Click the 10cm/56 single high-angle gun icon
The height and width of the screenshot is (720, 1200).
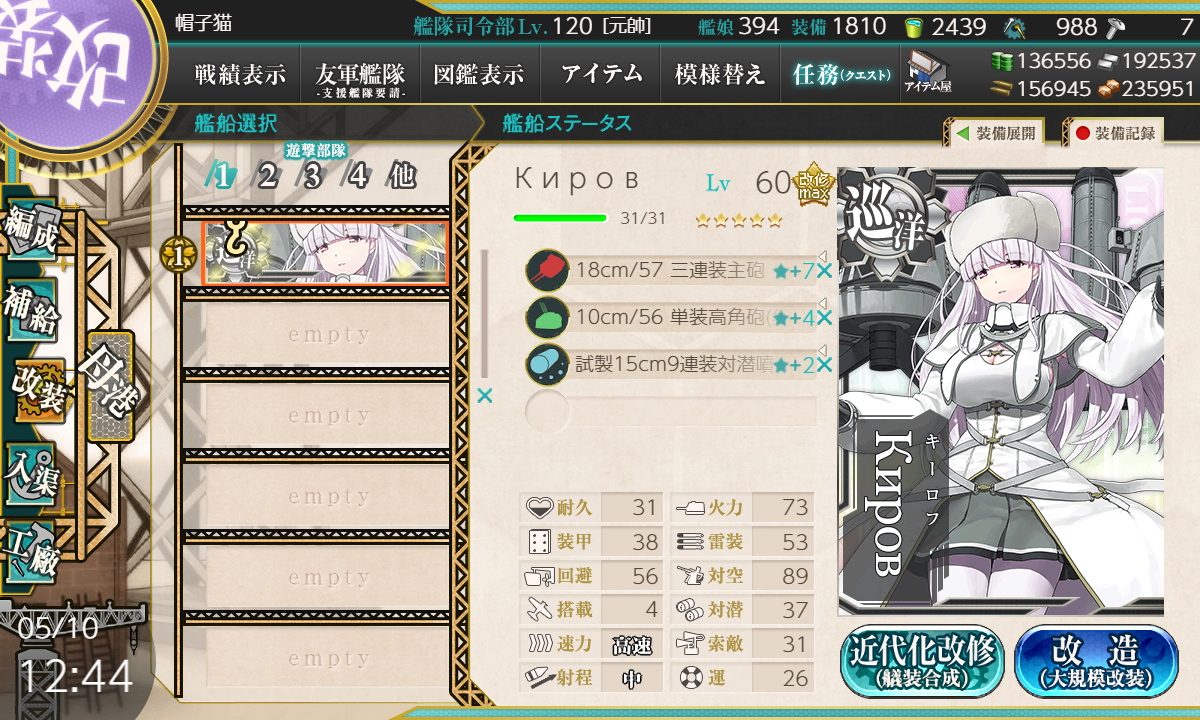click(547, 317)
